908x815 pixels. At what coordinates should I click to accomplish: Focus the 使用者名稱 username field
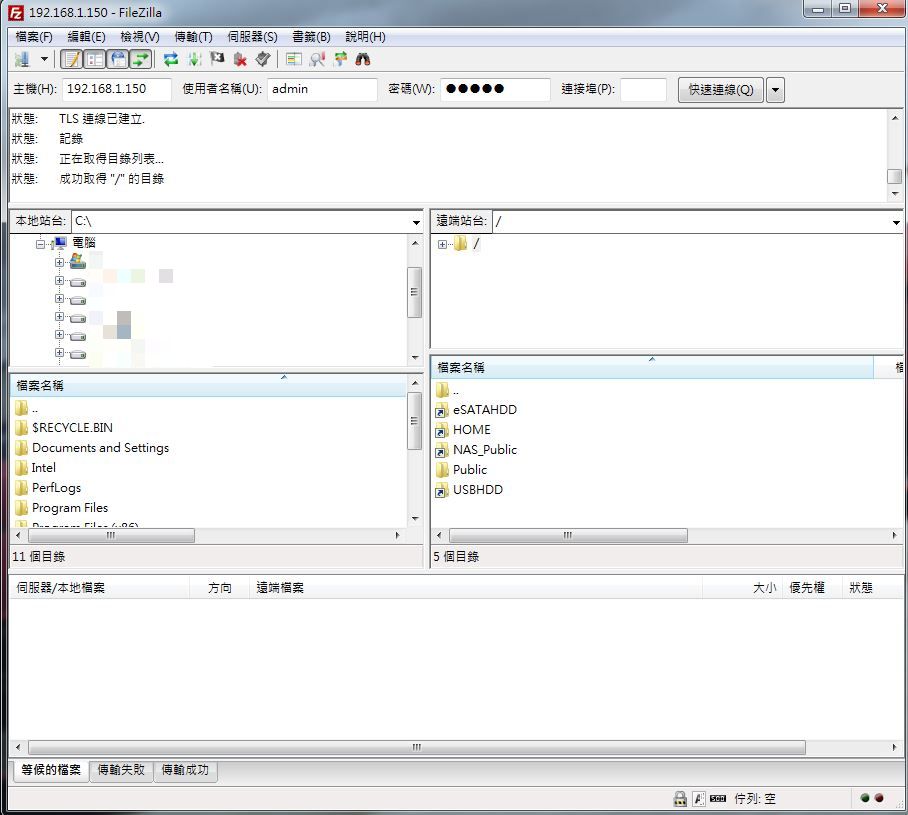322,89
